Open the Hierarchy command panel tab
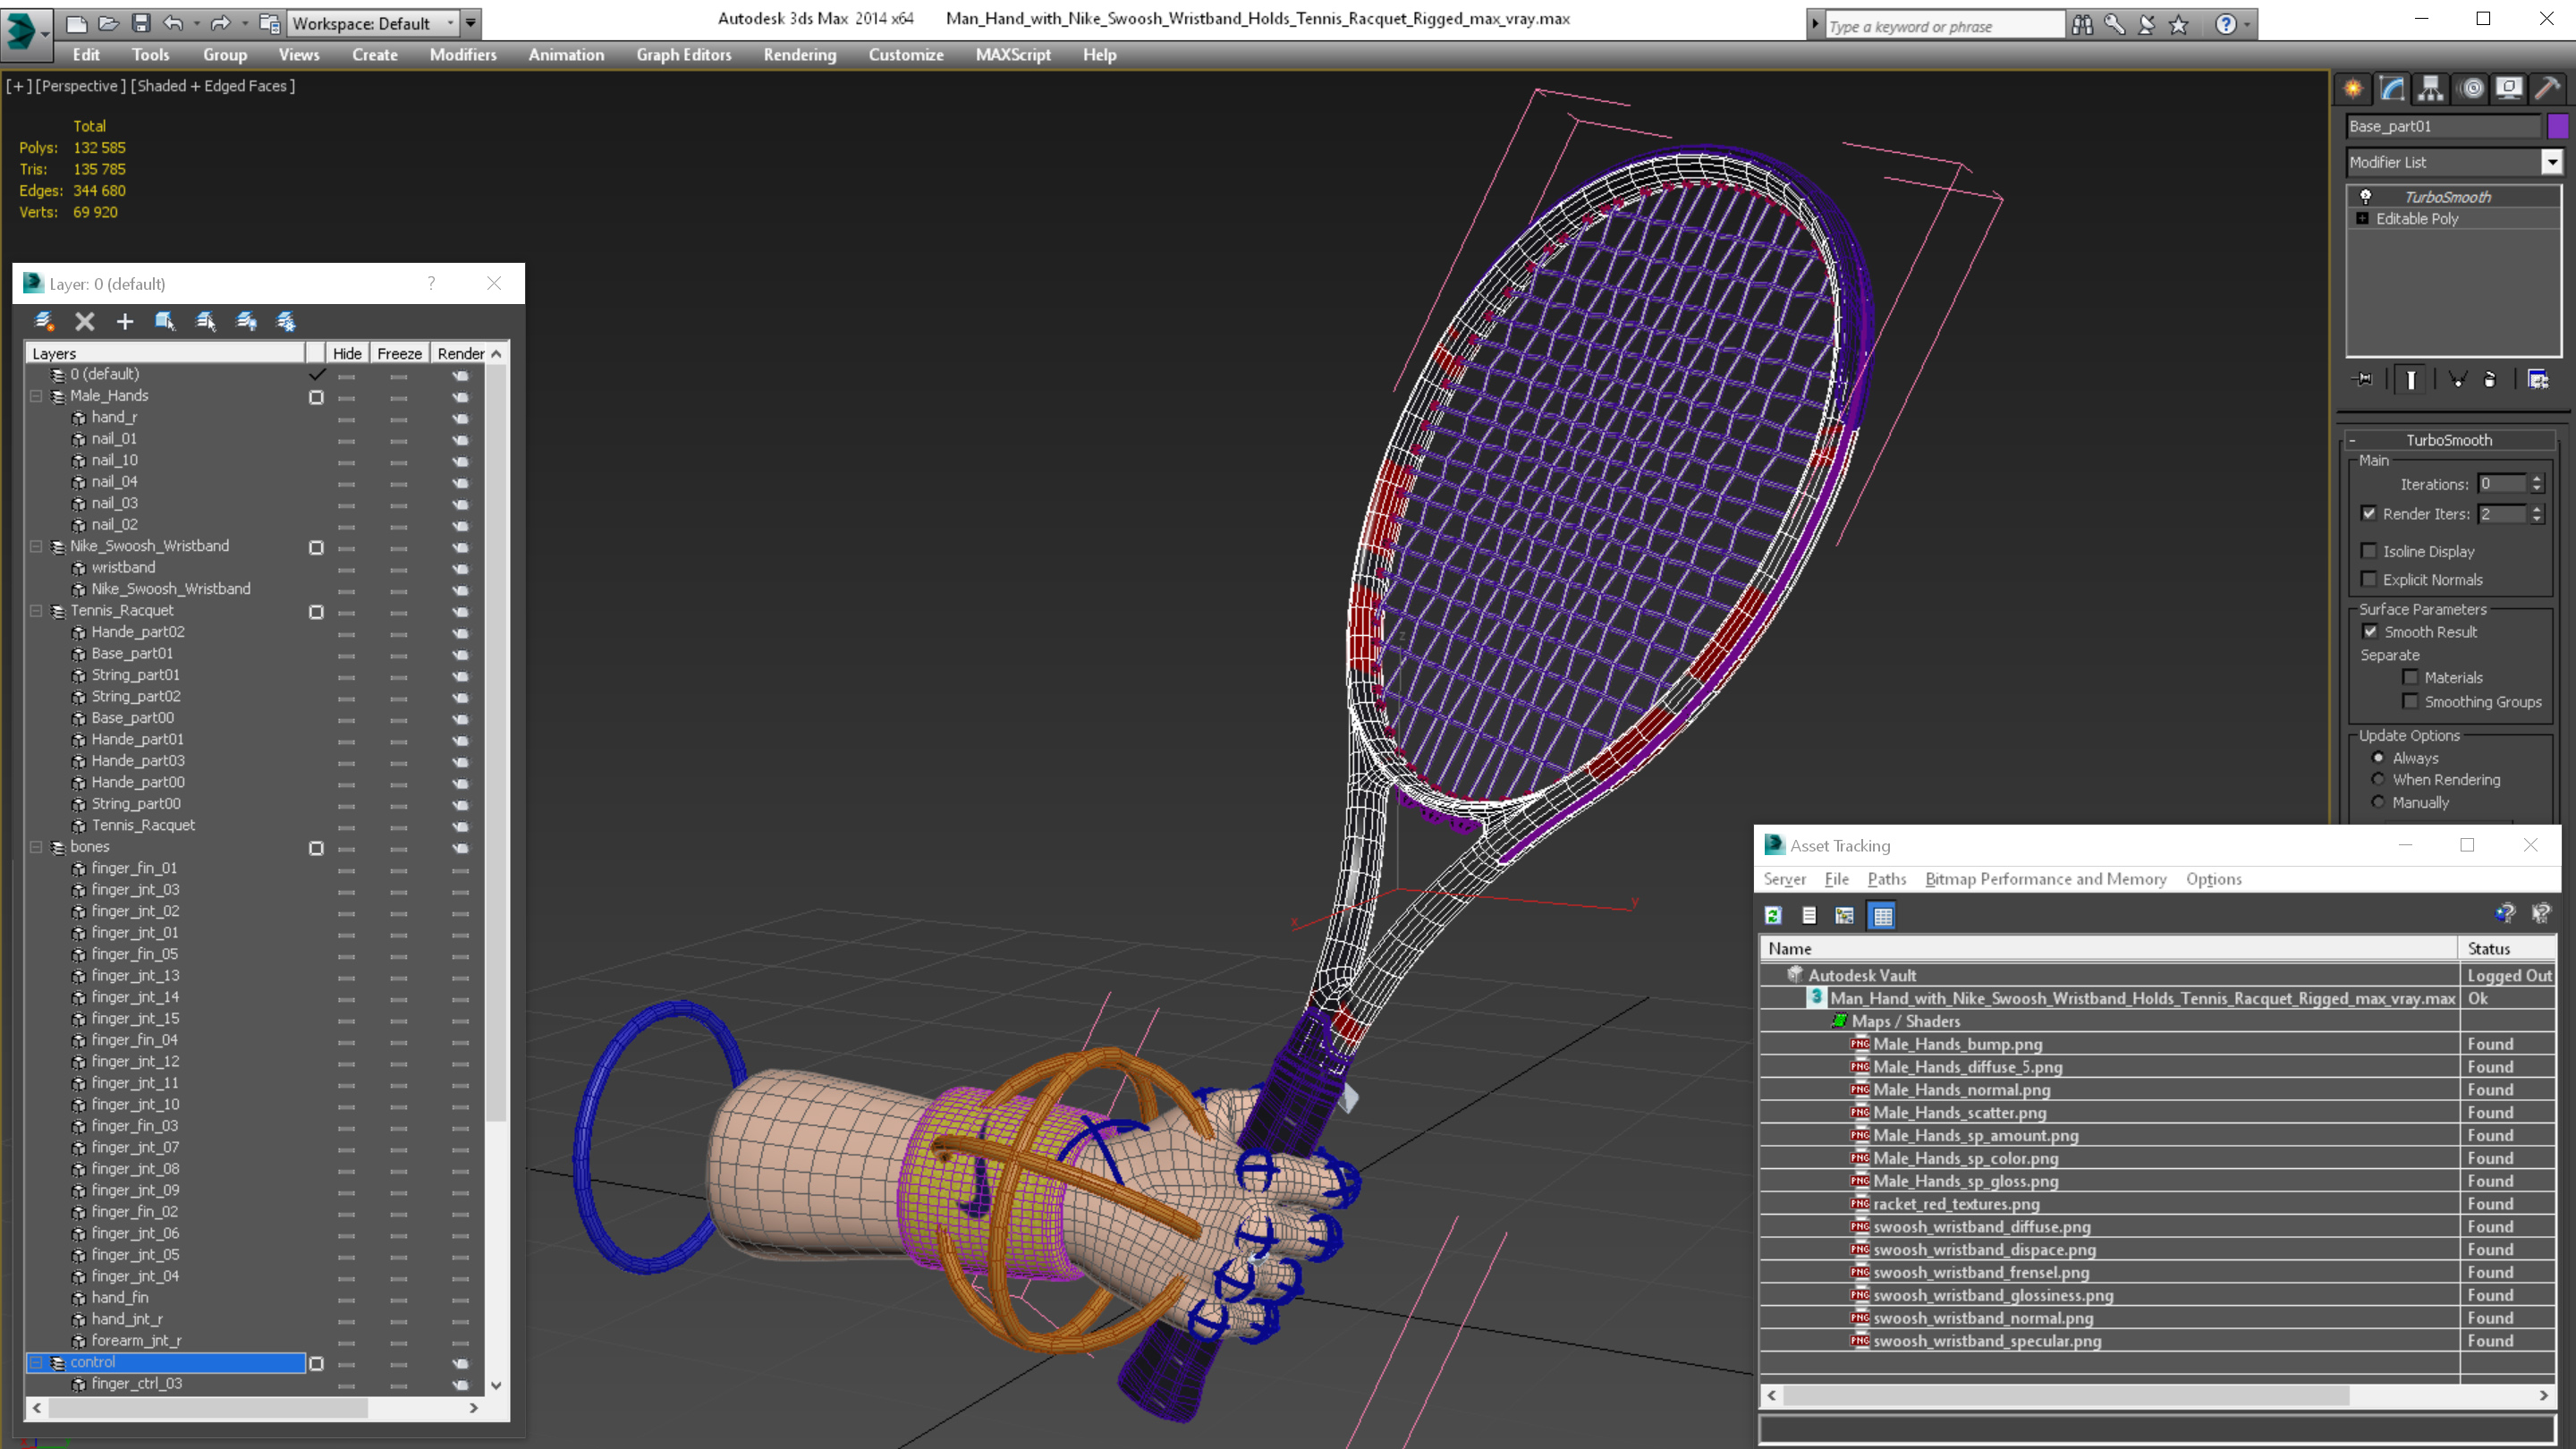The width and height of the screenshot is (2576, 1449). tap(2431, 89)
